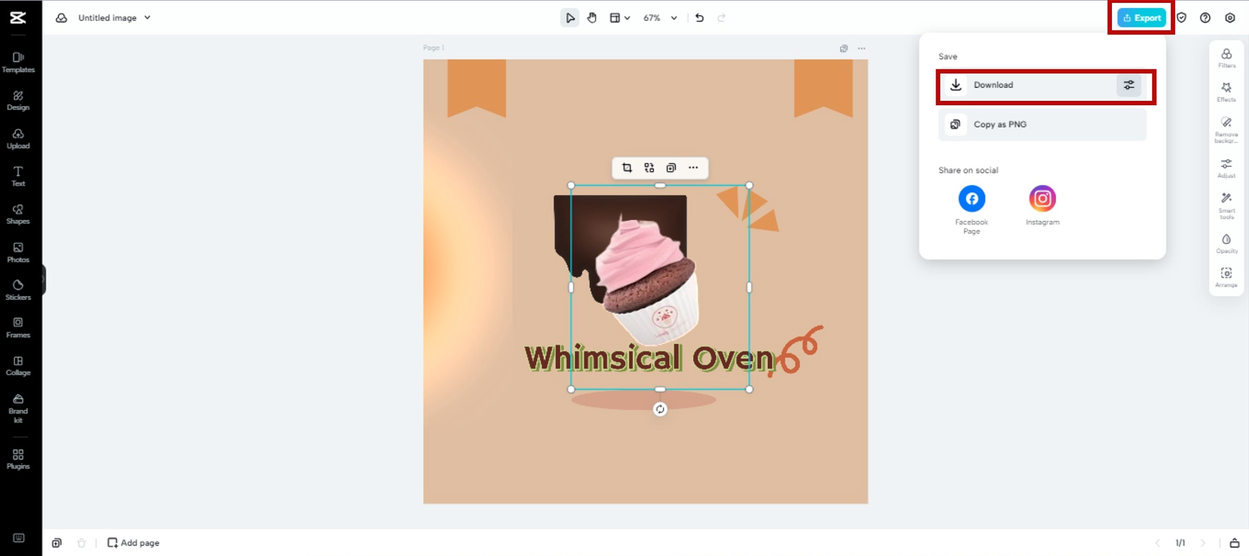
Task: Click the bottom-right pages panel icon
Action: tap(1234, 543)
